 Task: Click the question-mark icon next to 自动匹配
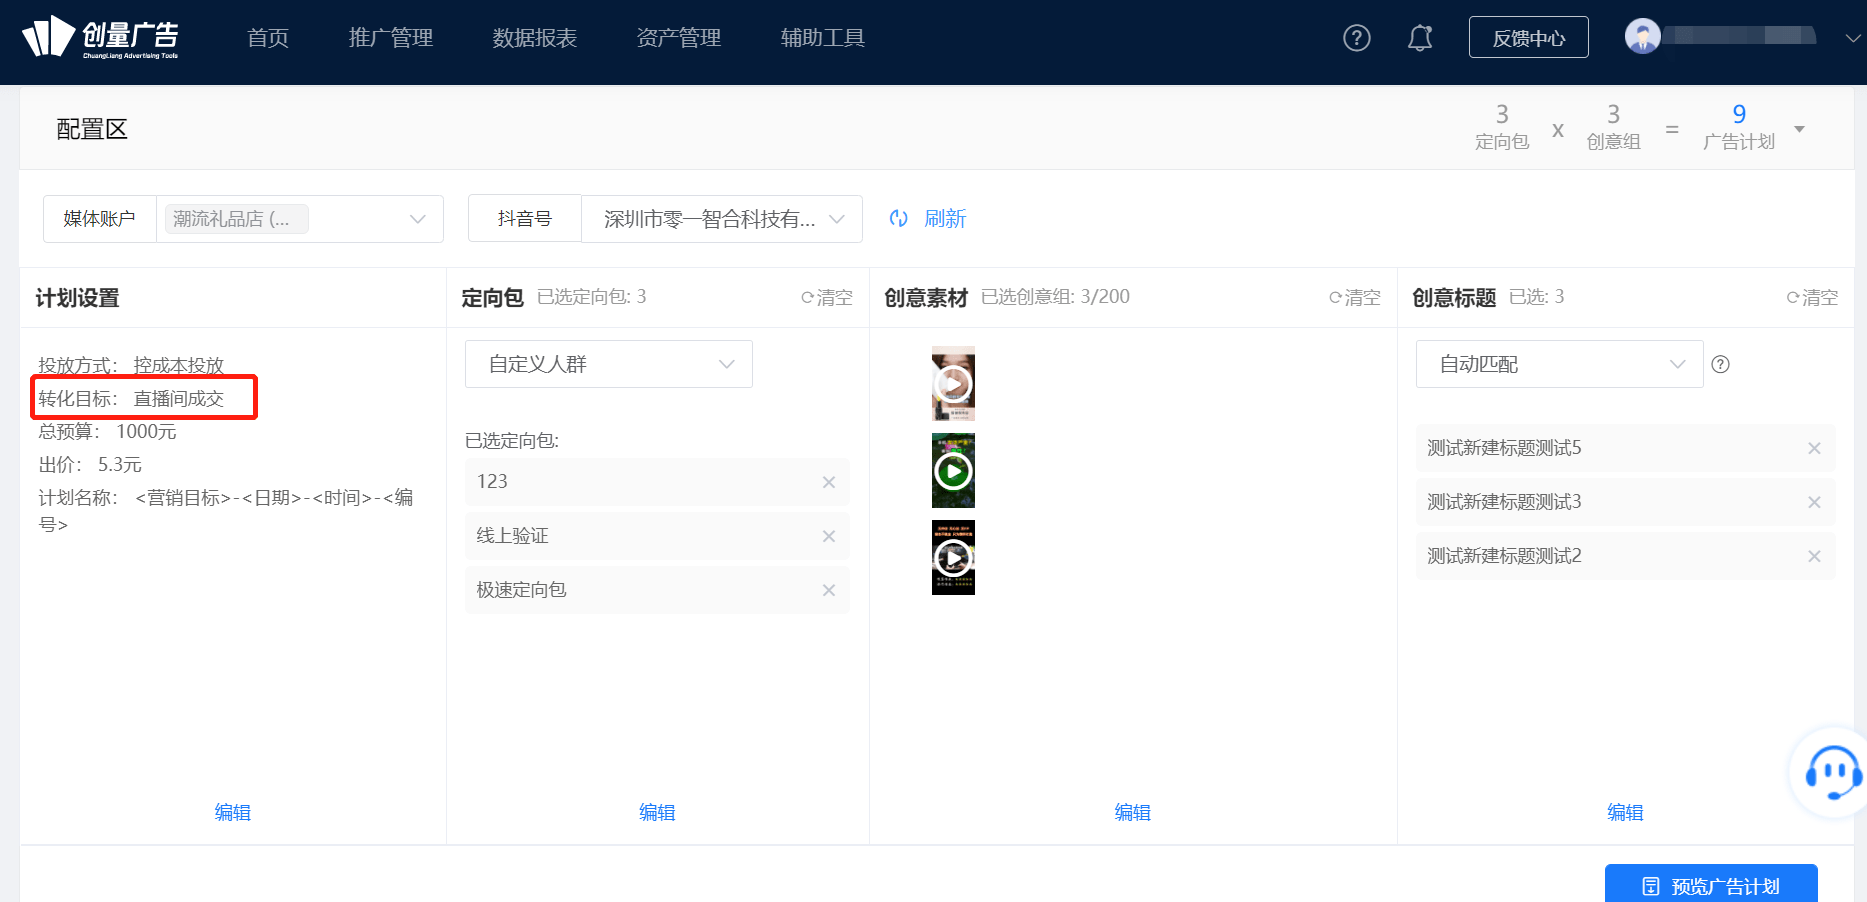[x=1720, y=364]
